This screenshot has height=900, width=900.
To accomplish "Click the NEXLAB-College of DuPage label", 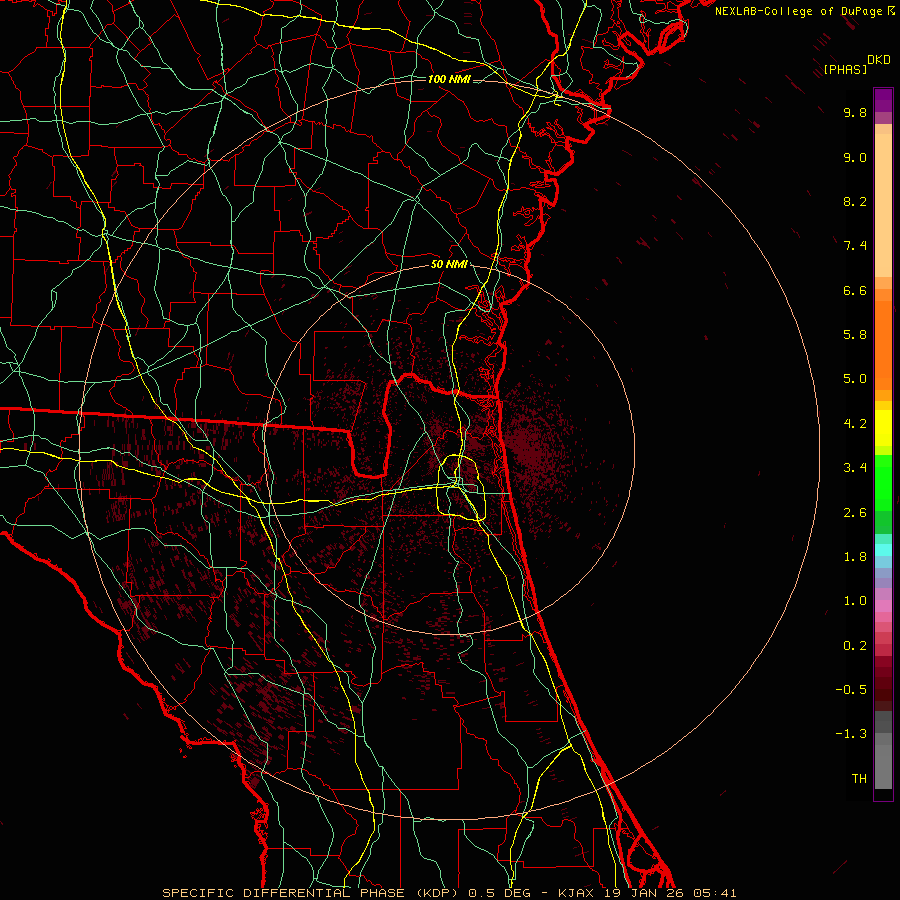I will click(798, 11).
